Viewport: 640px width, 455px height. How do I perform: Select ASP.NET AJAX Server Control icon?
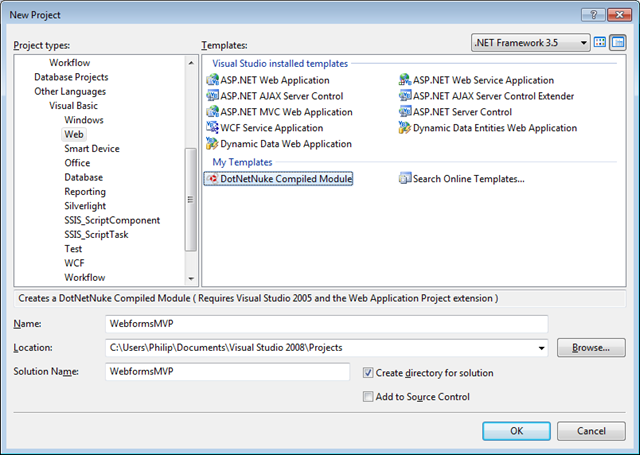213,96
